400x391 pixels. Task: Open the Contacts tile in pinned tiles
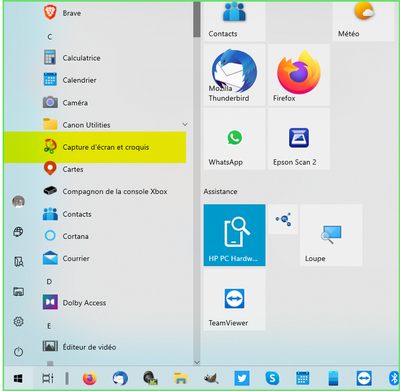point(234,21)
